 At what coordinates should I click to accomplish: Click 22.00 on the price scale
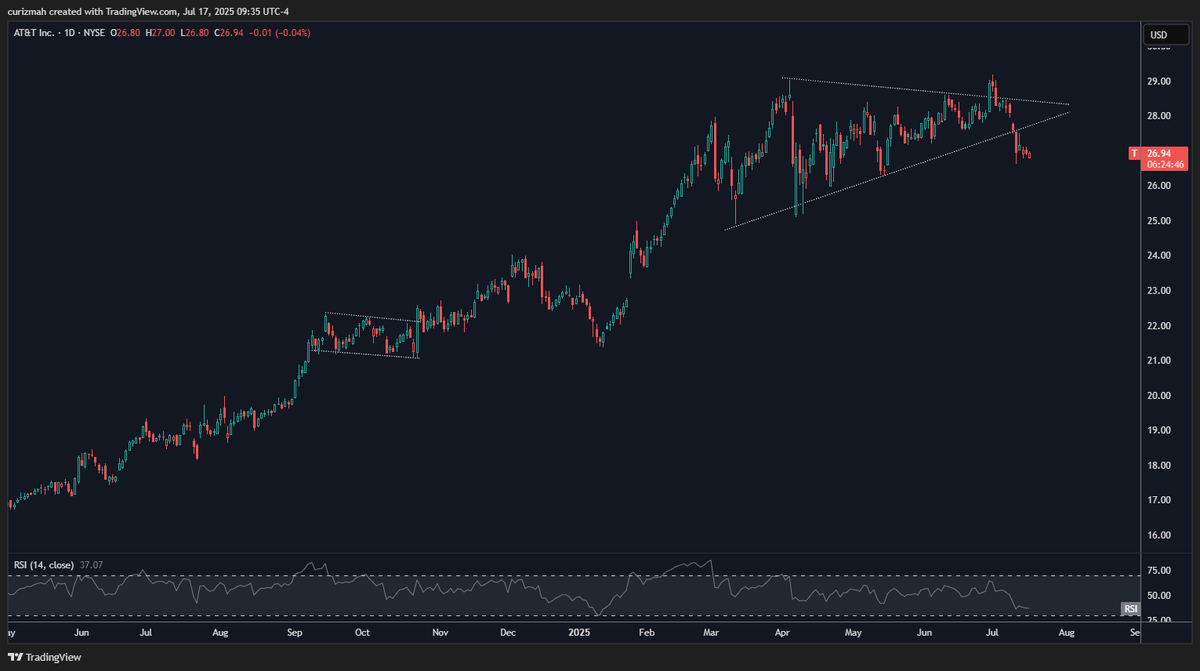coord(1158,326)
